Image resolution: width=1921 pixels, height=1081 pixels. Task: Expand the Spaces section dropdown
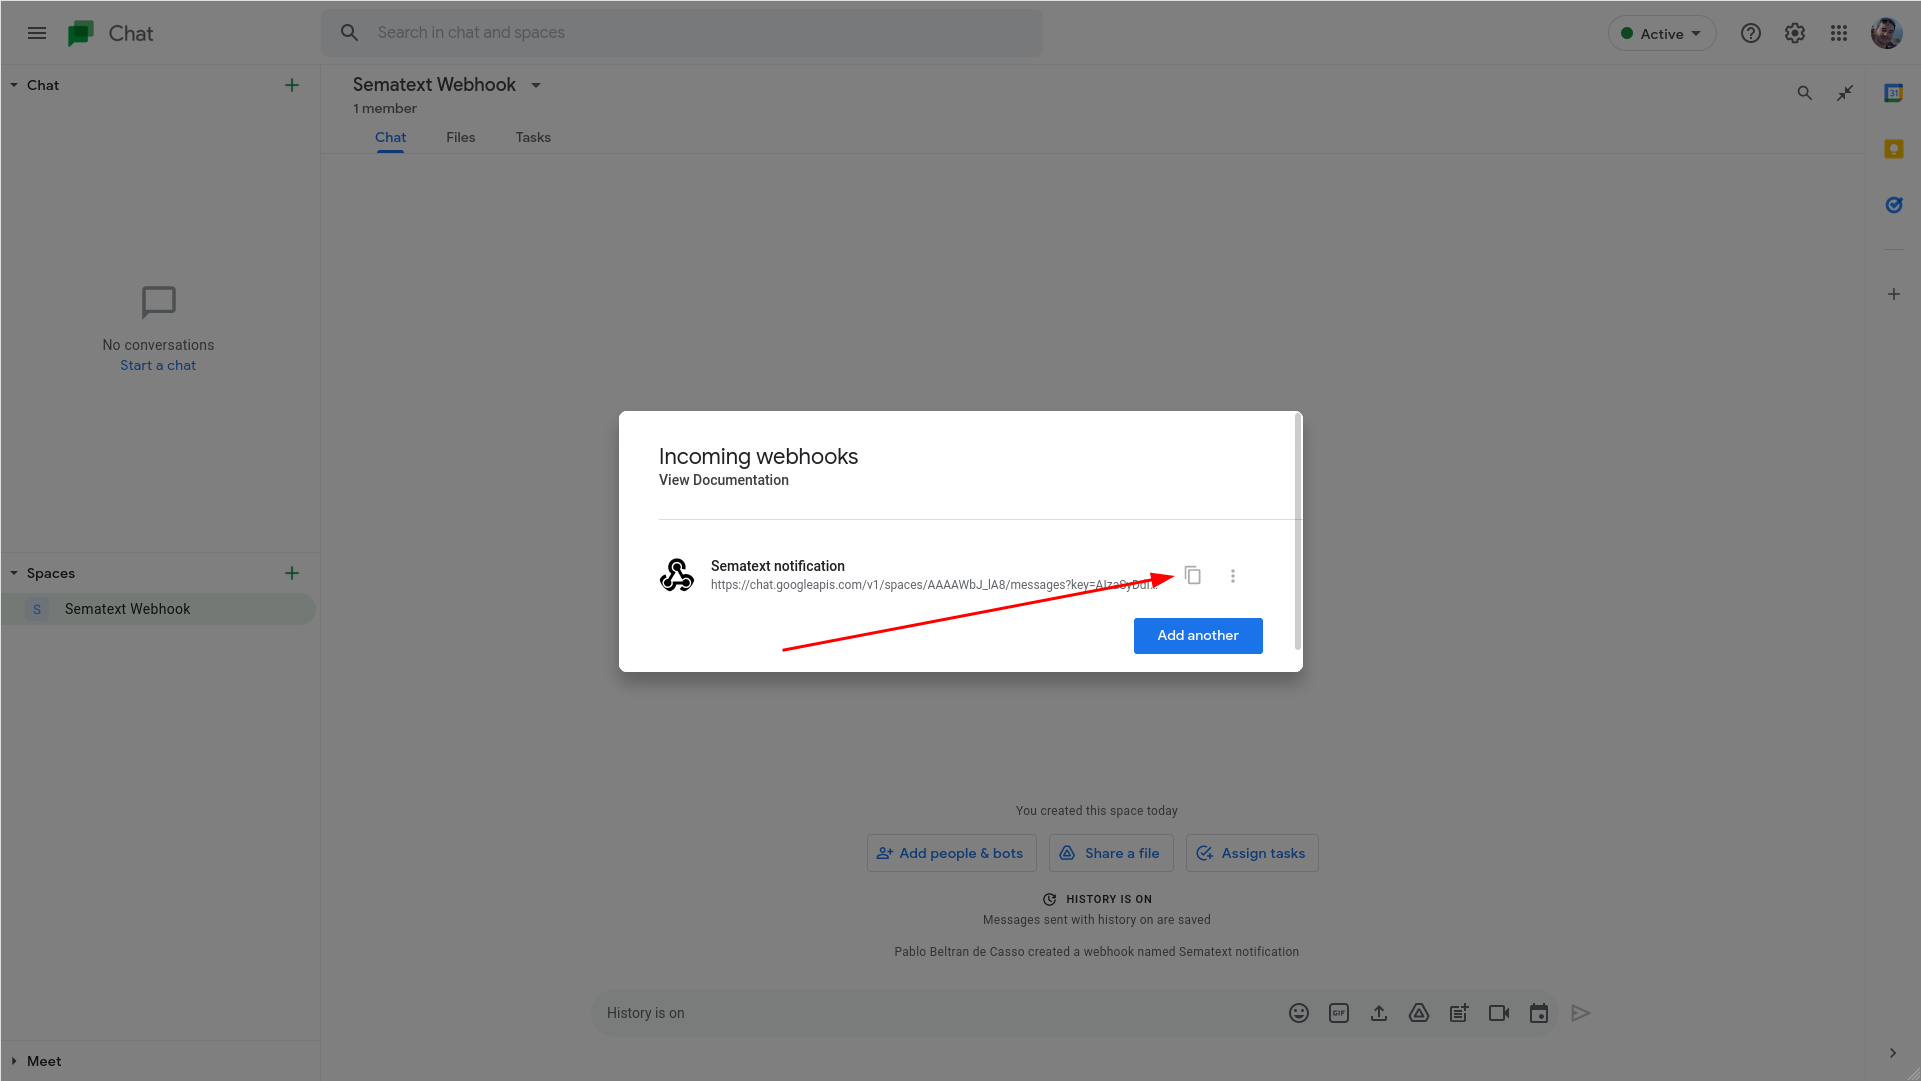point(13,573)
